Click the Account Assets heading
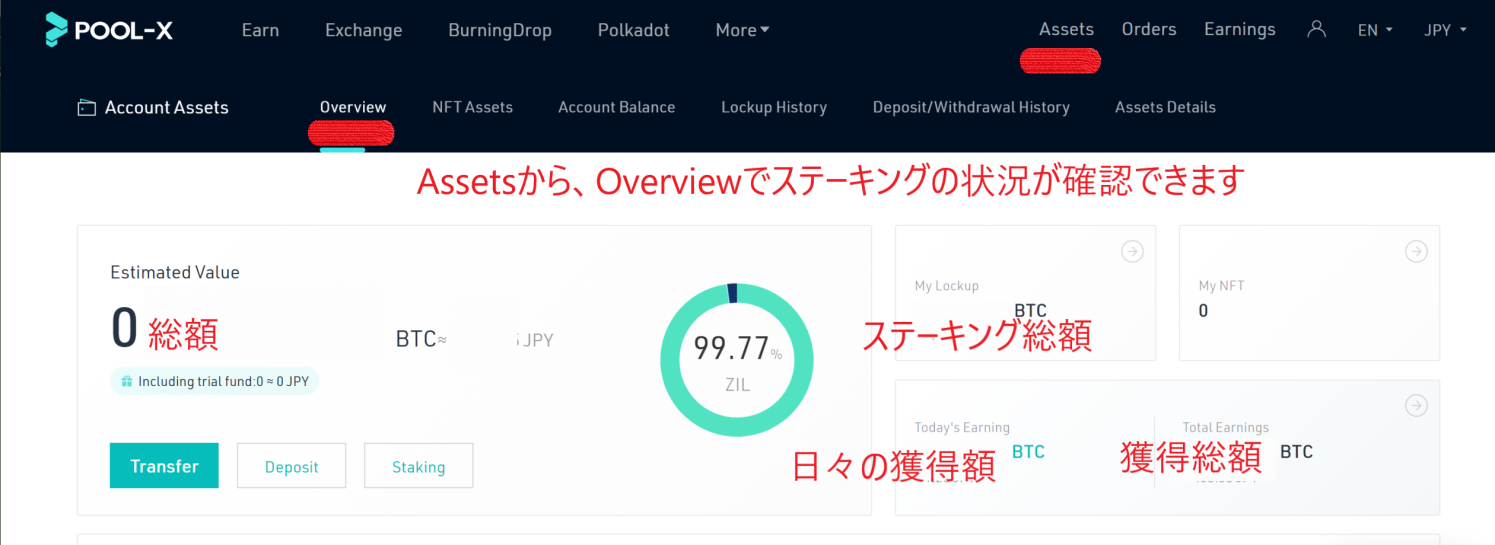 point(167,107)
